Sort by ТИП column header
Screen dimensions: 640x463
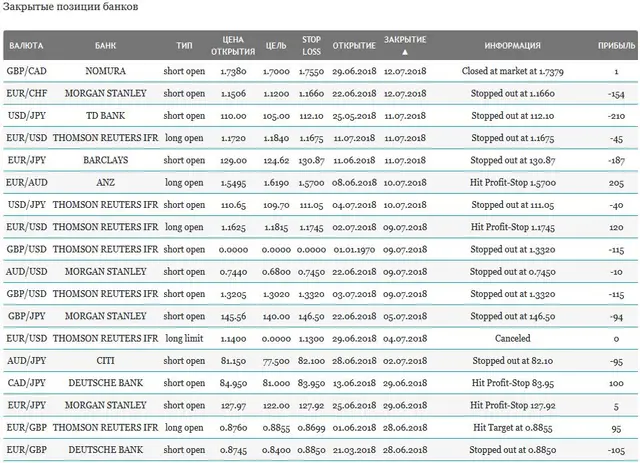(x=184, y=46)
